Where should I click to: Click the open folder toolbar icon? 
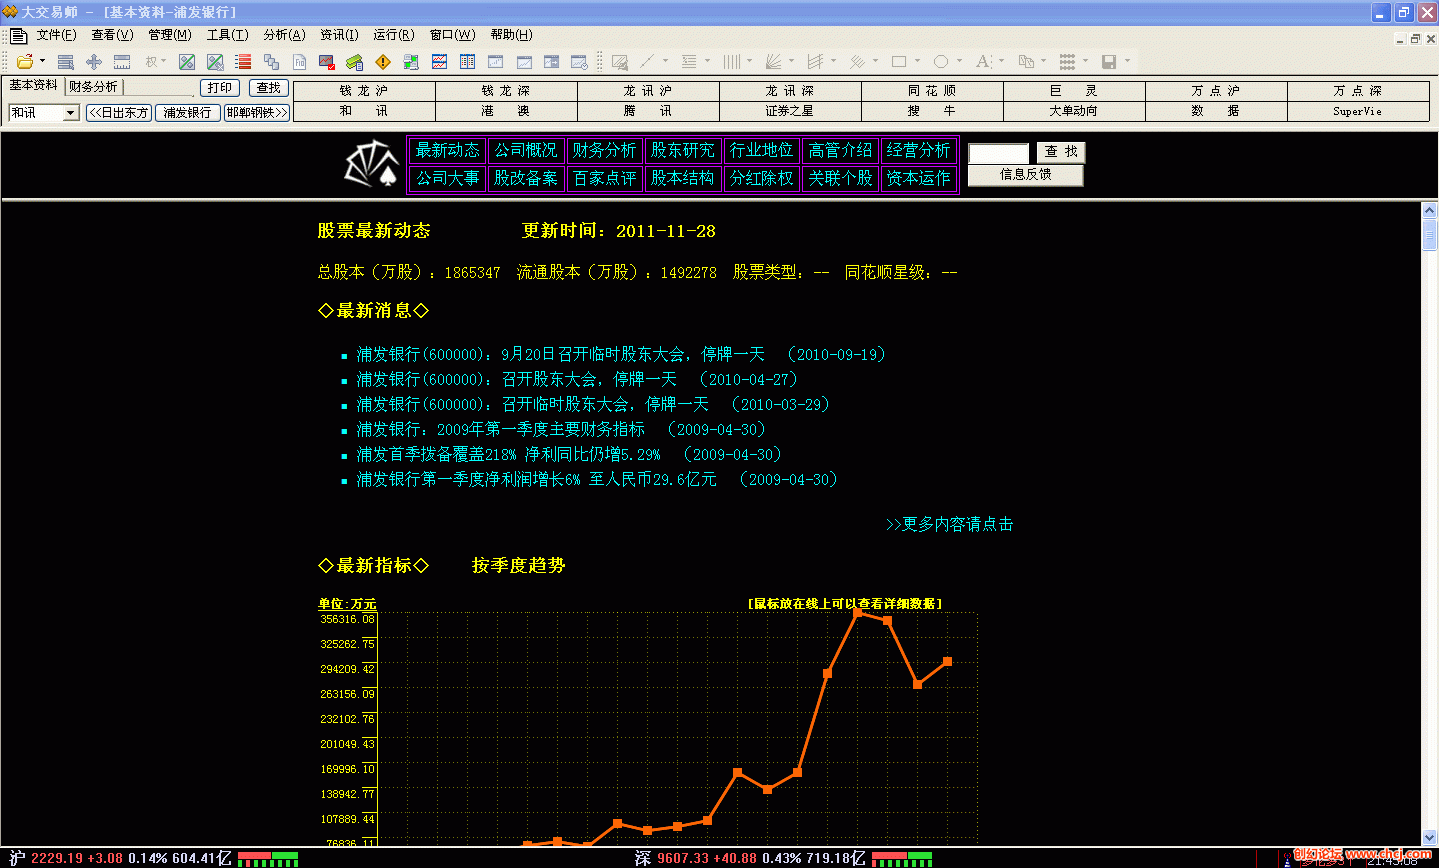(x=25, y=62)
